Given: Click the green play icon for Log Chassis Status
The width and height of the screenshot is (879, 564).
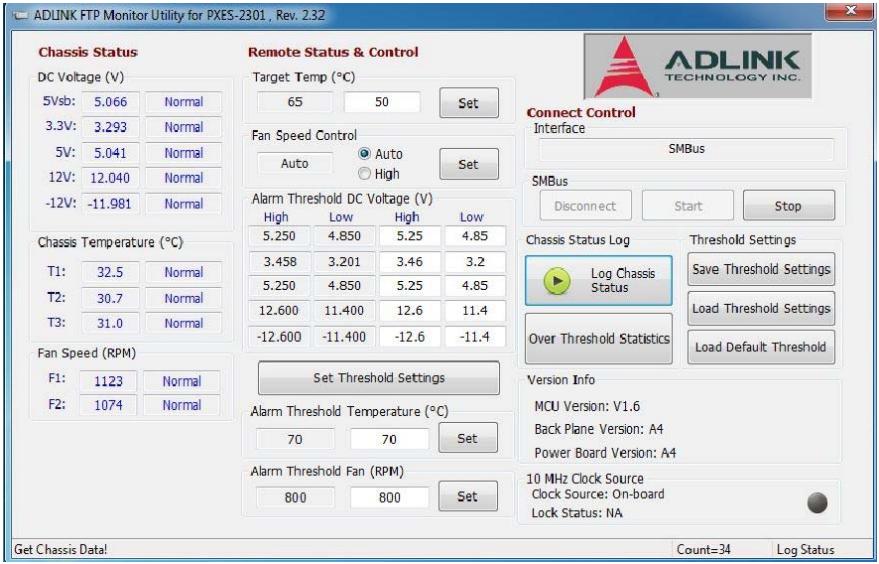Looking at the screenshot, I should tap(557, 280).
